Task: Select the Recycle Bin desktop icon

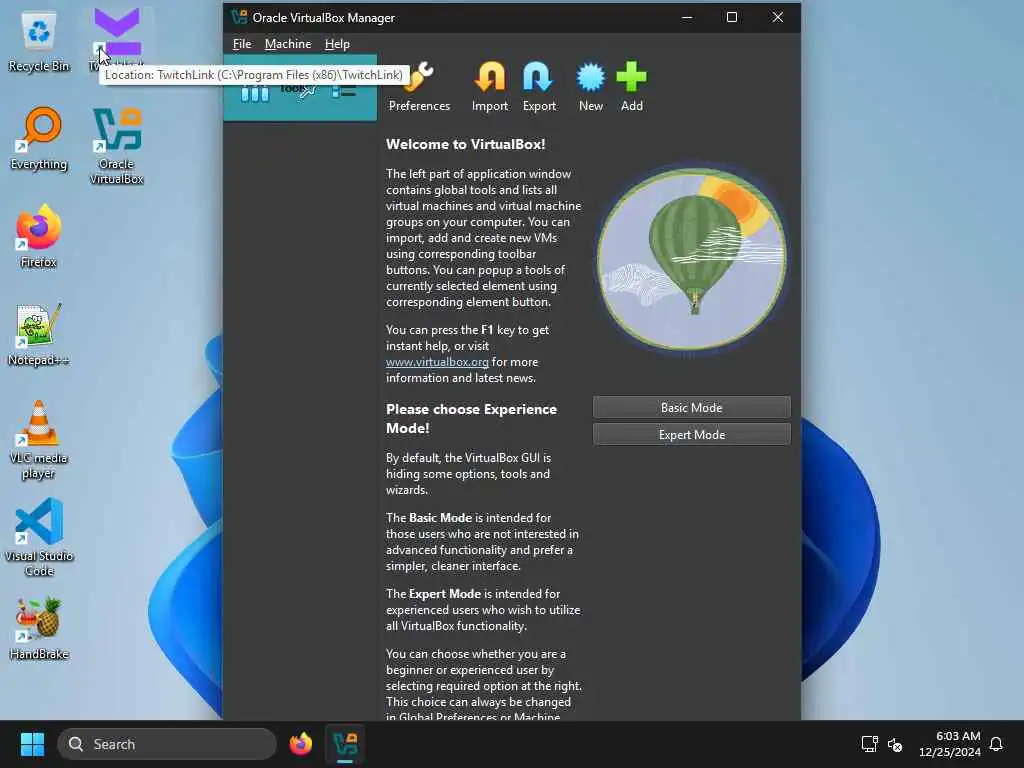Action: tap(39, 40)
